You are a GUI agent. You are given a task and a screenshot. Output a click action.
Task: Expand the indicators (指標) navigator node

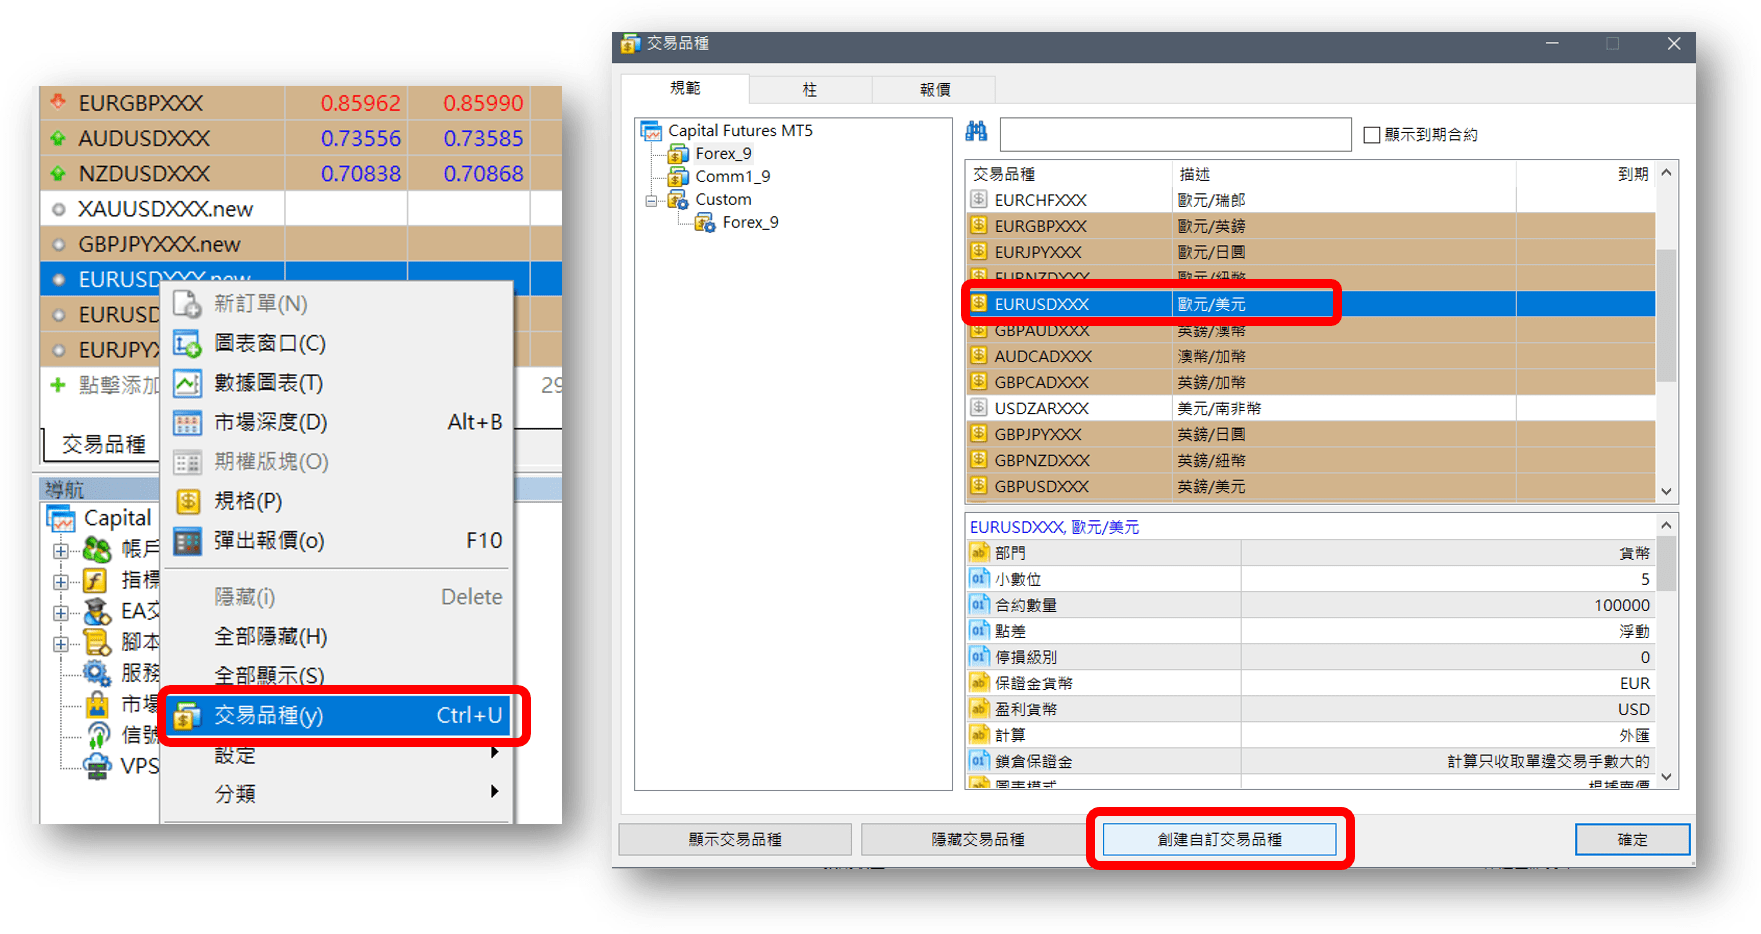click(61, 581)
